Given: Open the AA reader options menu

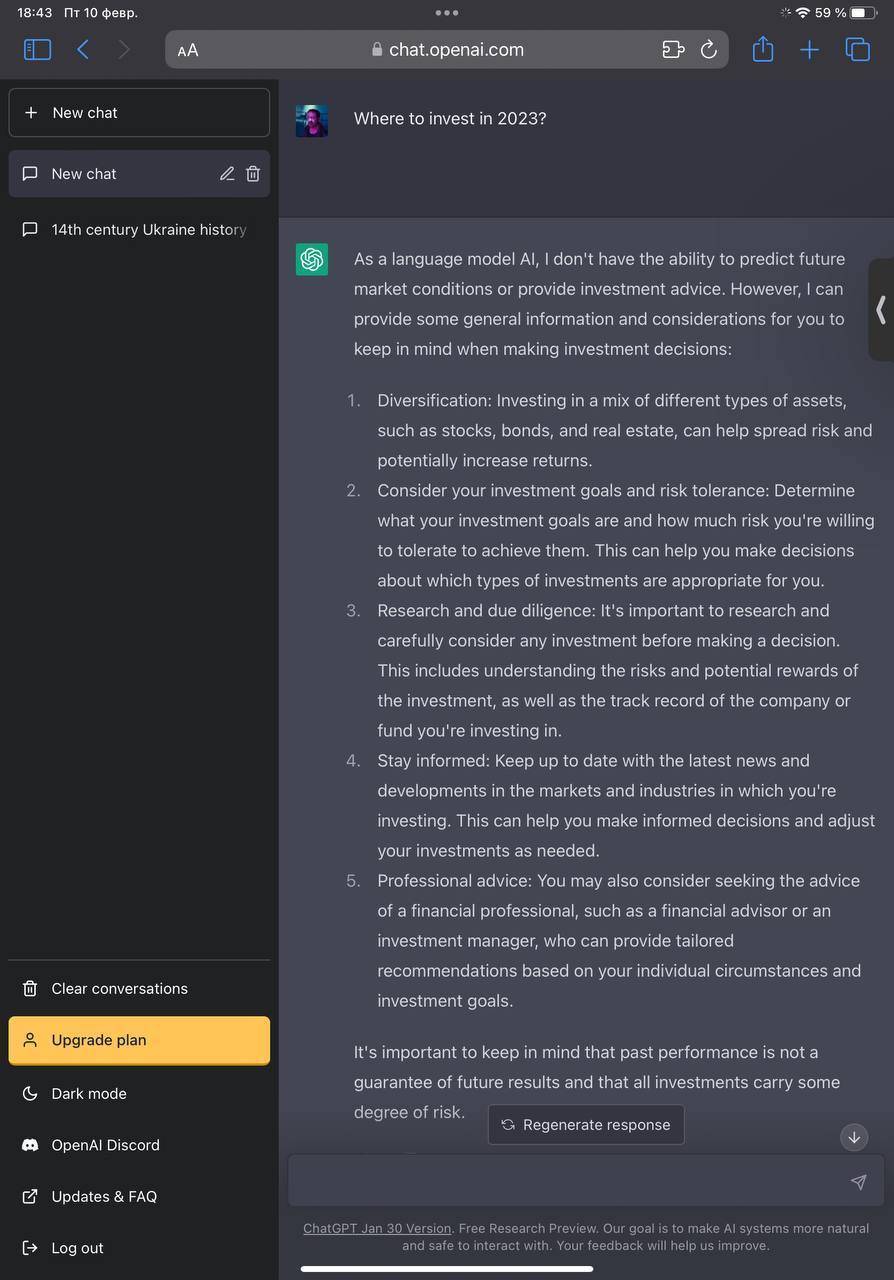Looking at the screenshot, I should pyautogui.click(x=188, y=50).
